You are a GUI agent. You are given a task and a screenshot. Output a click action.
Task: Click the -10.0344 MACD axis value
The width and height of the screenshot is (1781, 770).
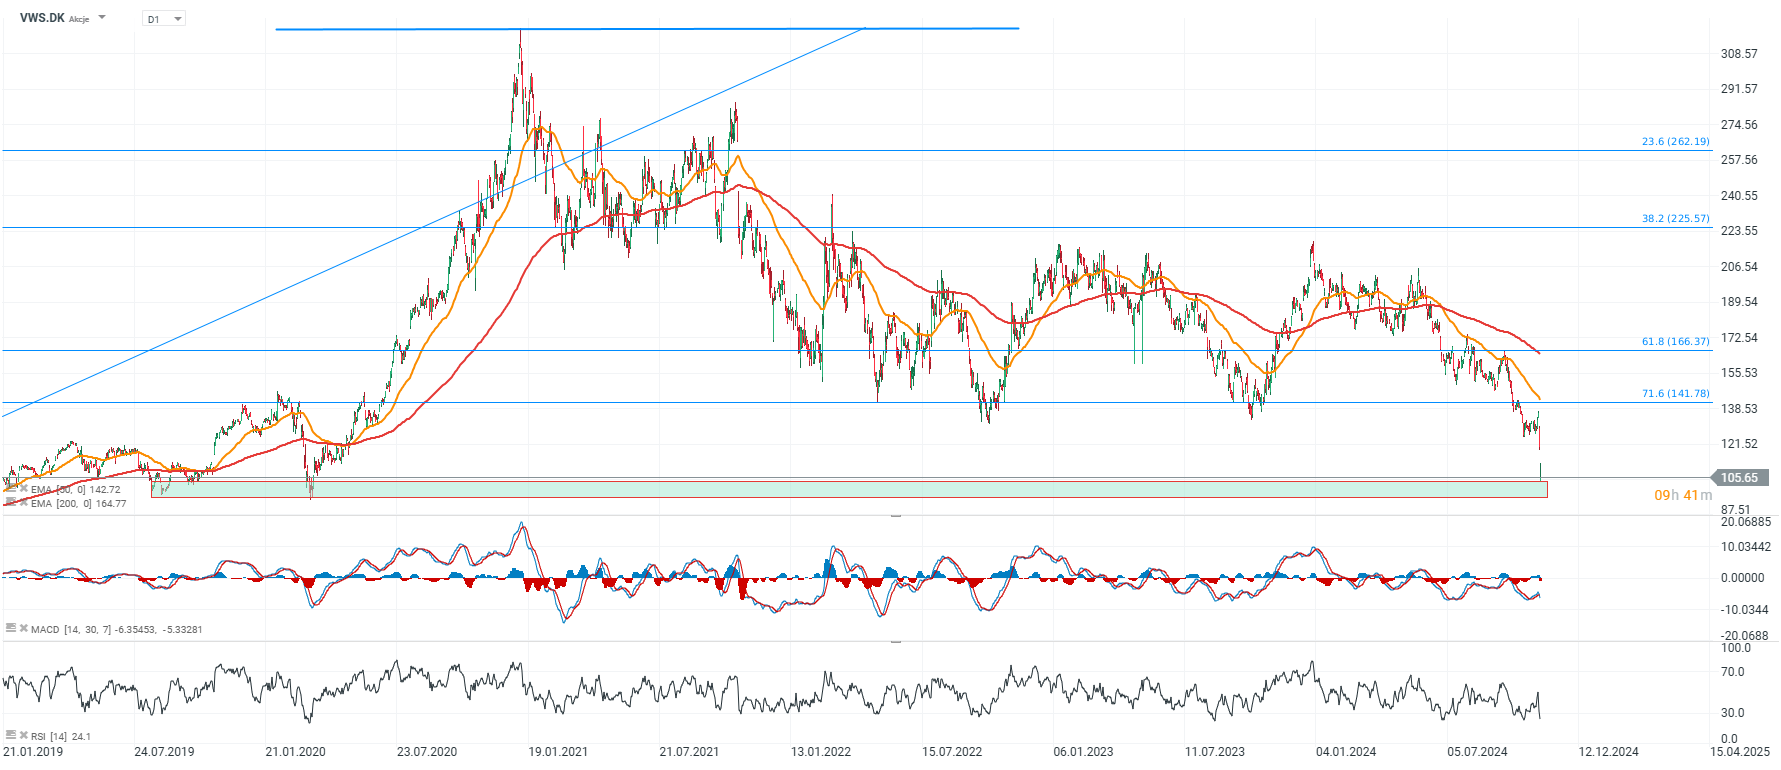pos(1745,610)
